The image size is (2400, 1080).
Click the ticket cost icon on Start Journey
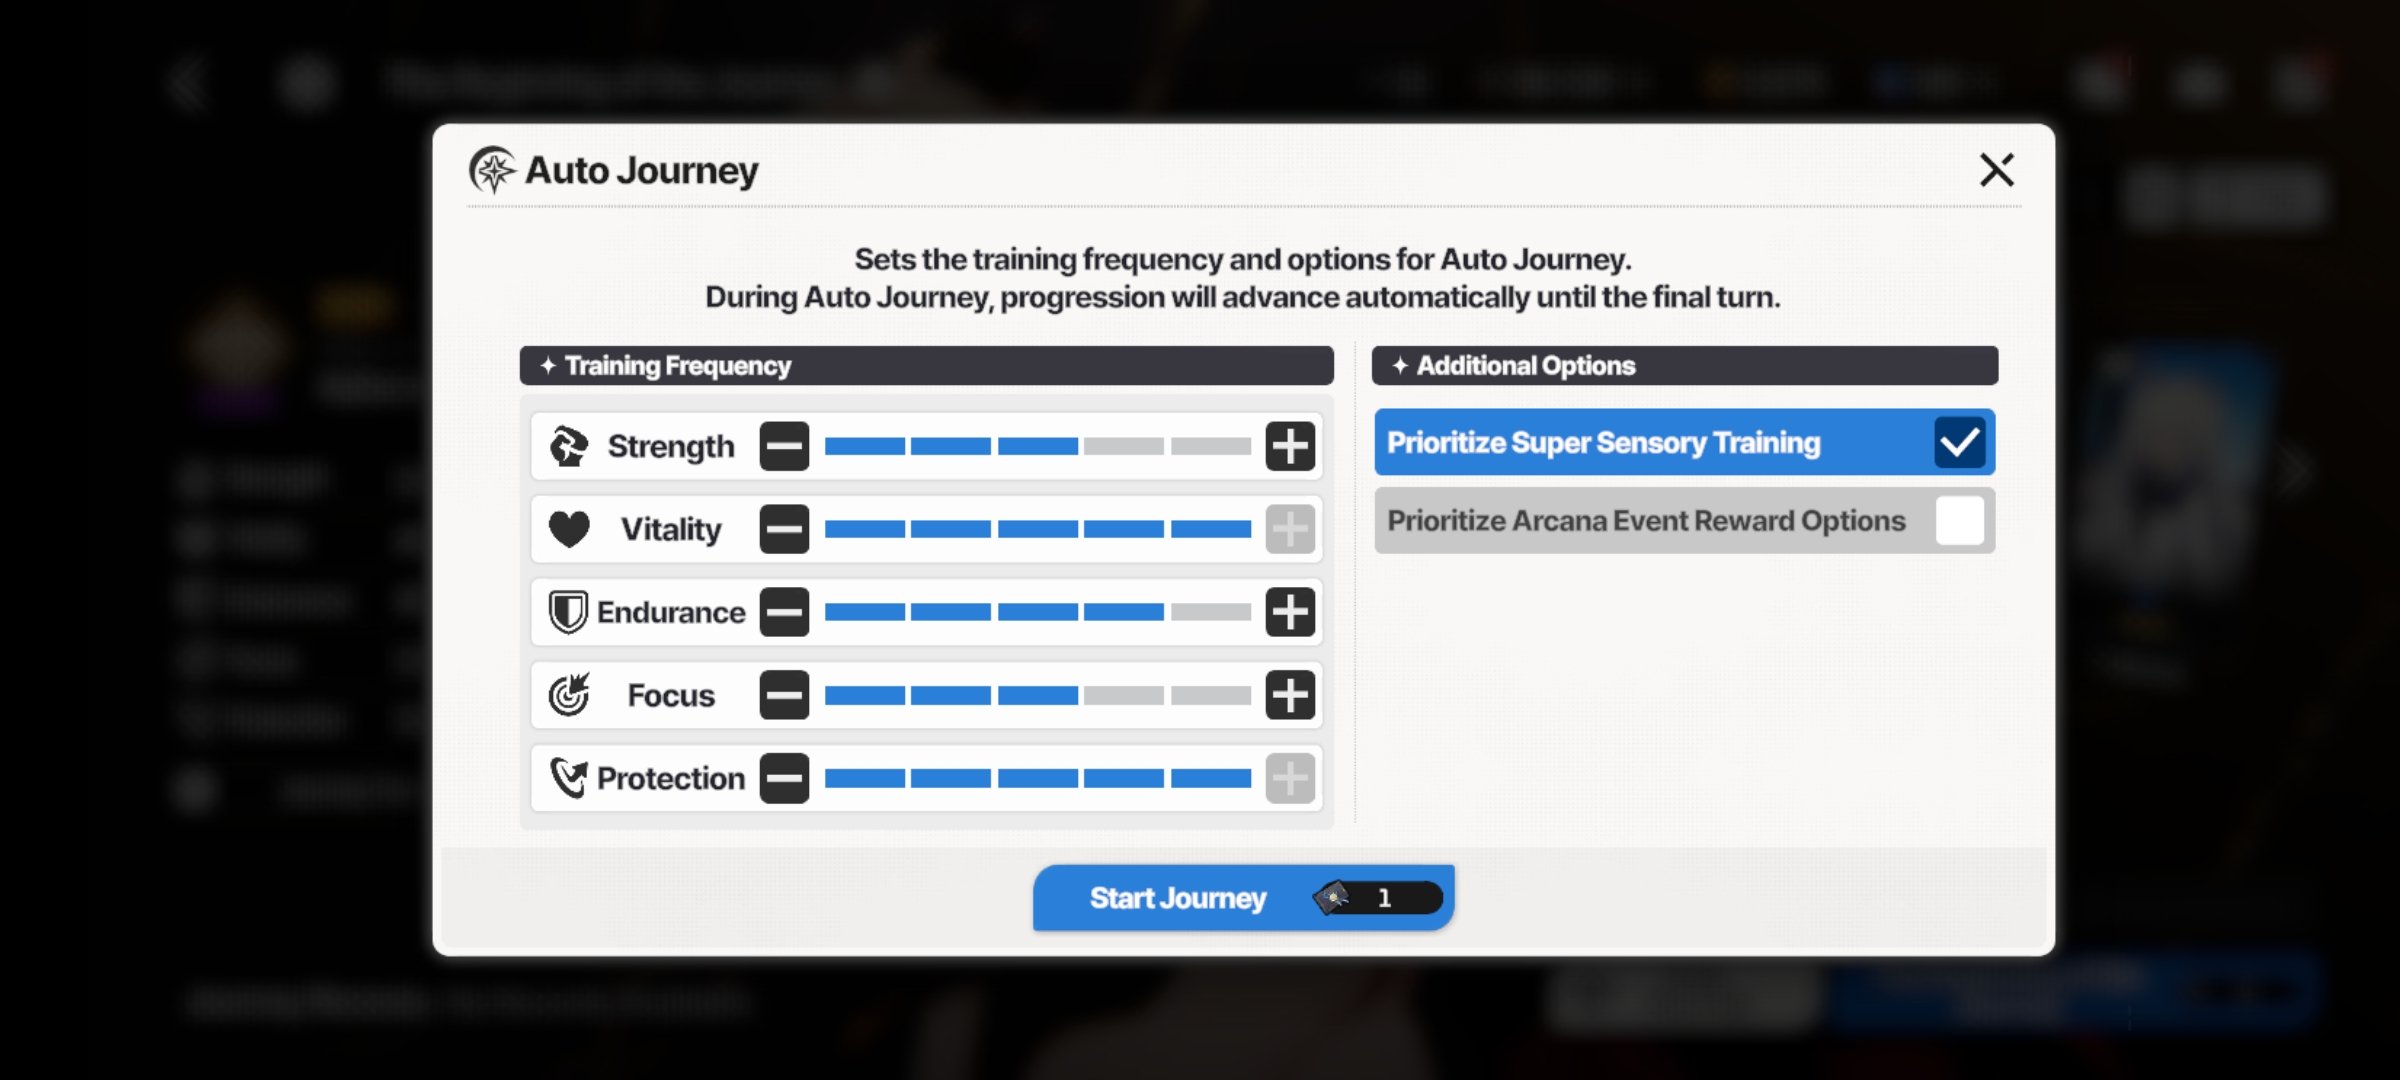click(1333, 898)
